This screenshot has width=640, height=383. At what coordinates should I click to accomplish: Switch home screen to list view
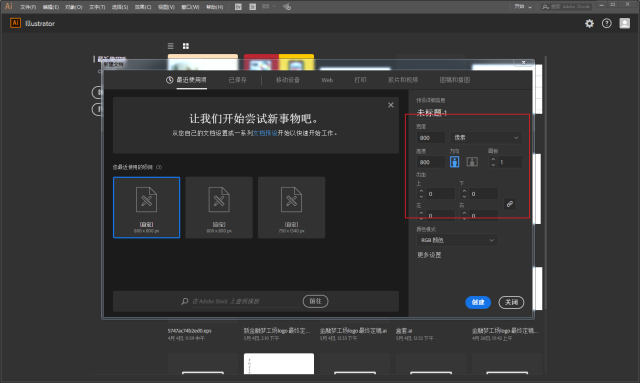click(171, 46)
